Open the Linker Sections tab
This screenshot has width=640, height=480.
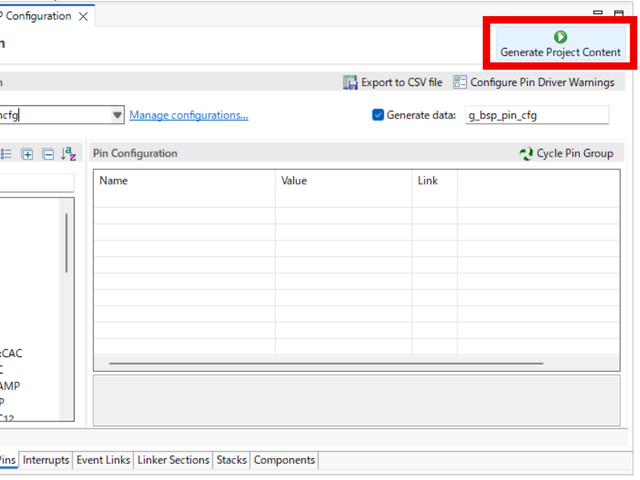[x=173, y=460]
